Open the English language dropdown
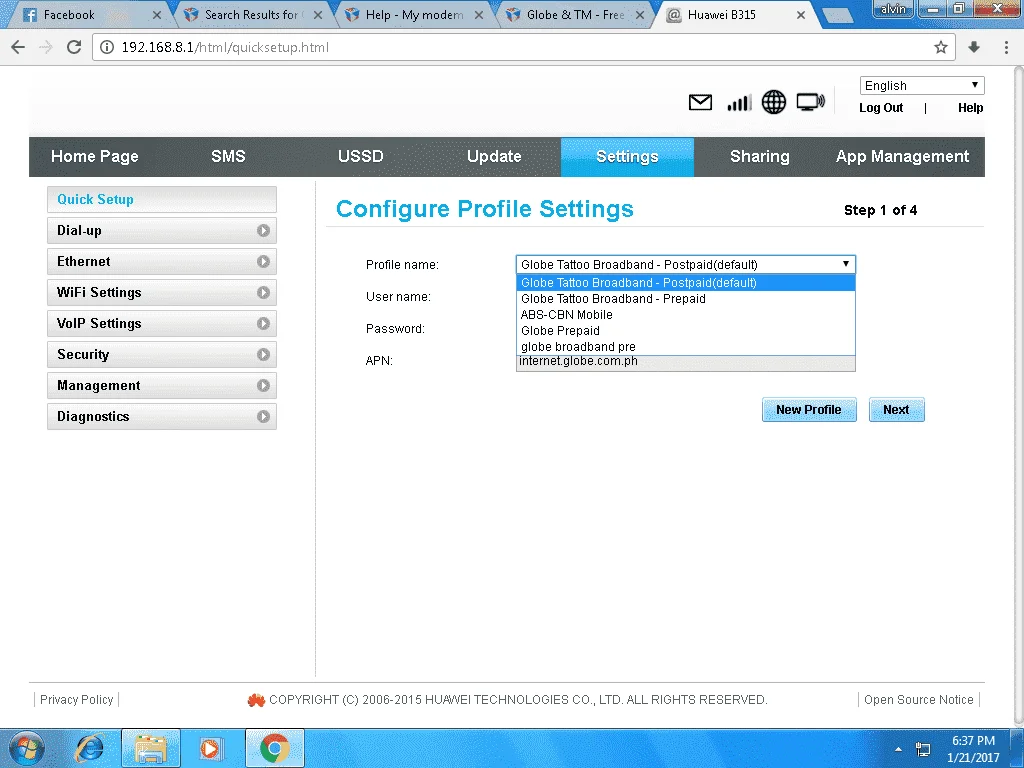Image resolution: width=1024 pixels, height=768 pixels. (x=921, y=86)
